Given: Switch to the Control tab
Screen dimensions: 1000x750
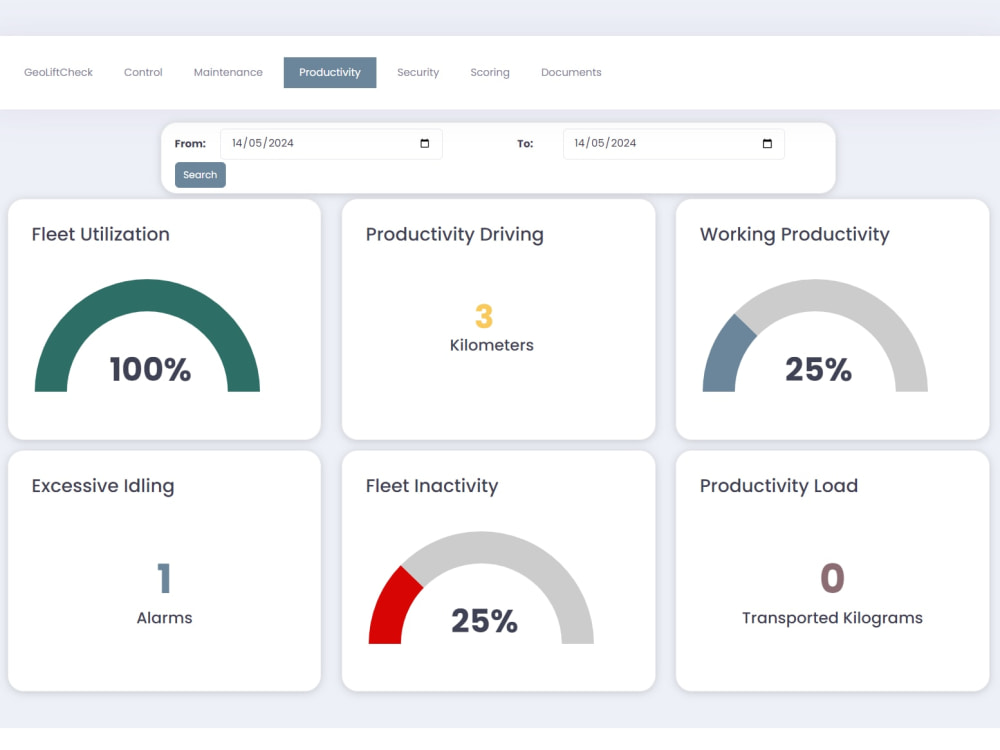Looking at the screenshot, I should [143, 72].
